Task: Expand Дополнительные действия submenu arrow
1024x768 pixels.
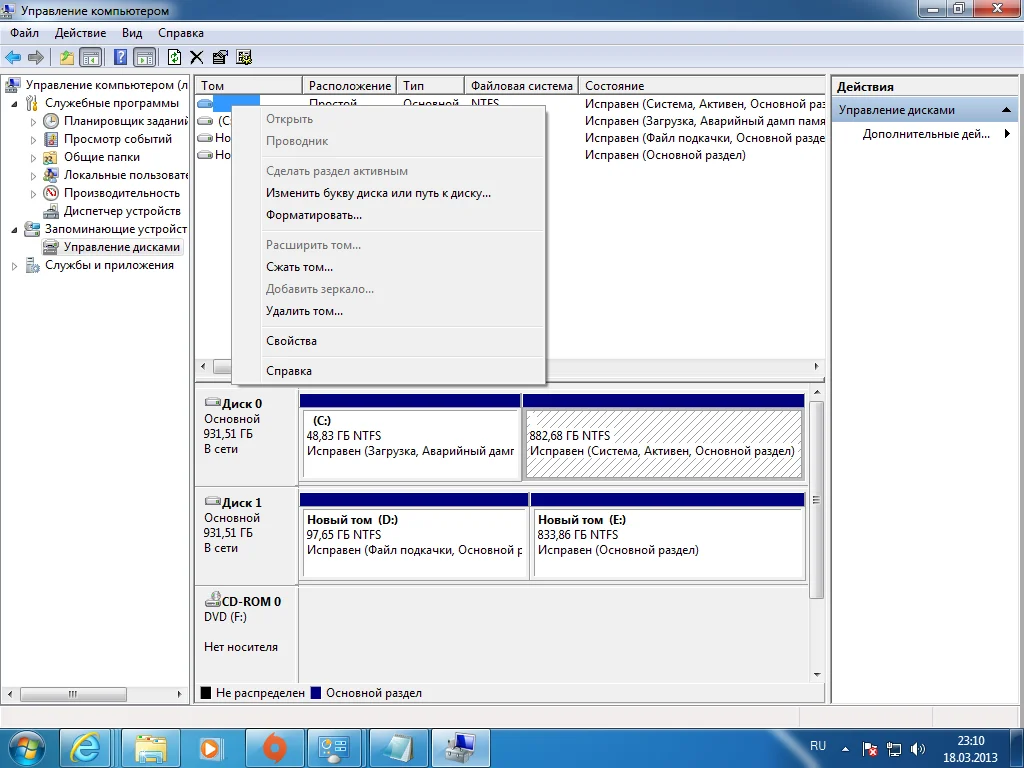Action: coord(1007,134)
